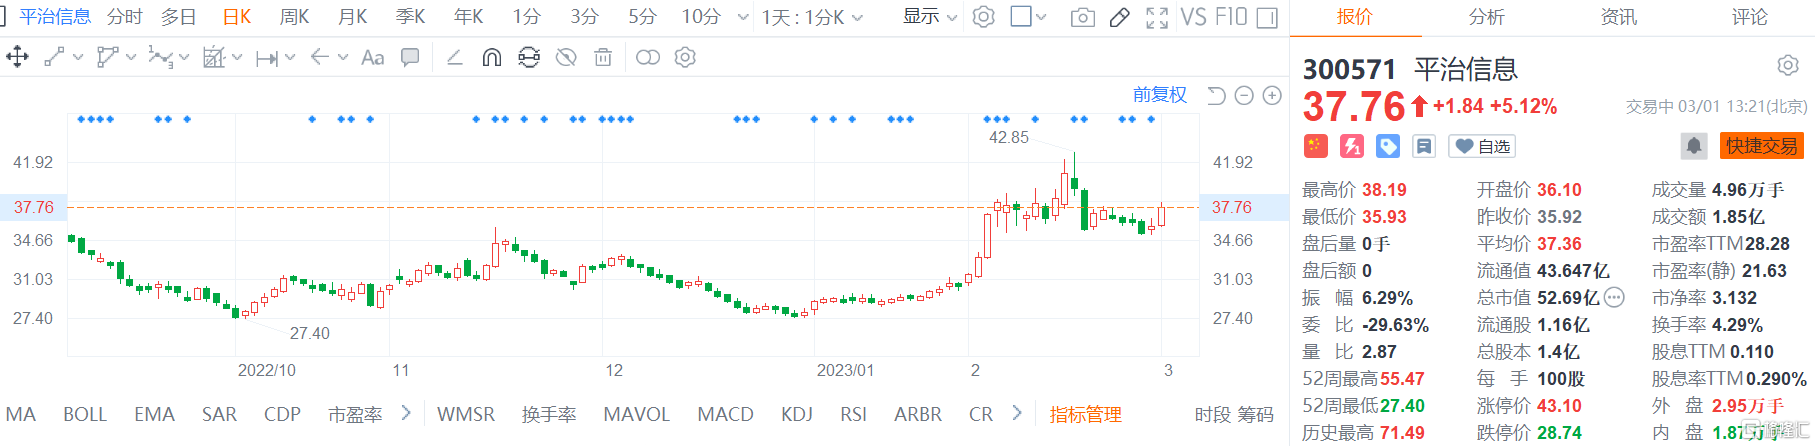The width and height of the screenshot is (1816, 446).
Task: Toggle the right side panel icon
Action: (1267, 18)
